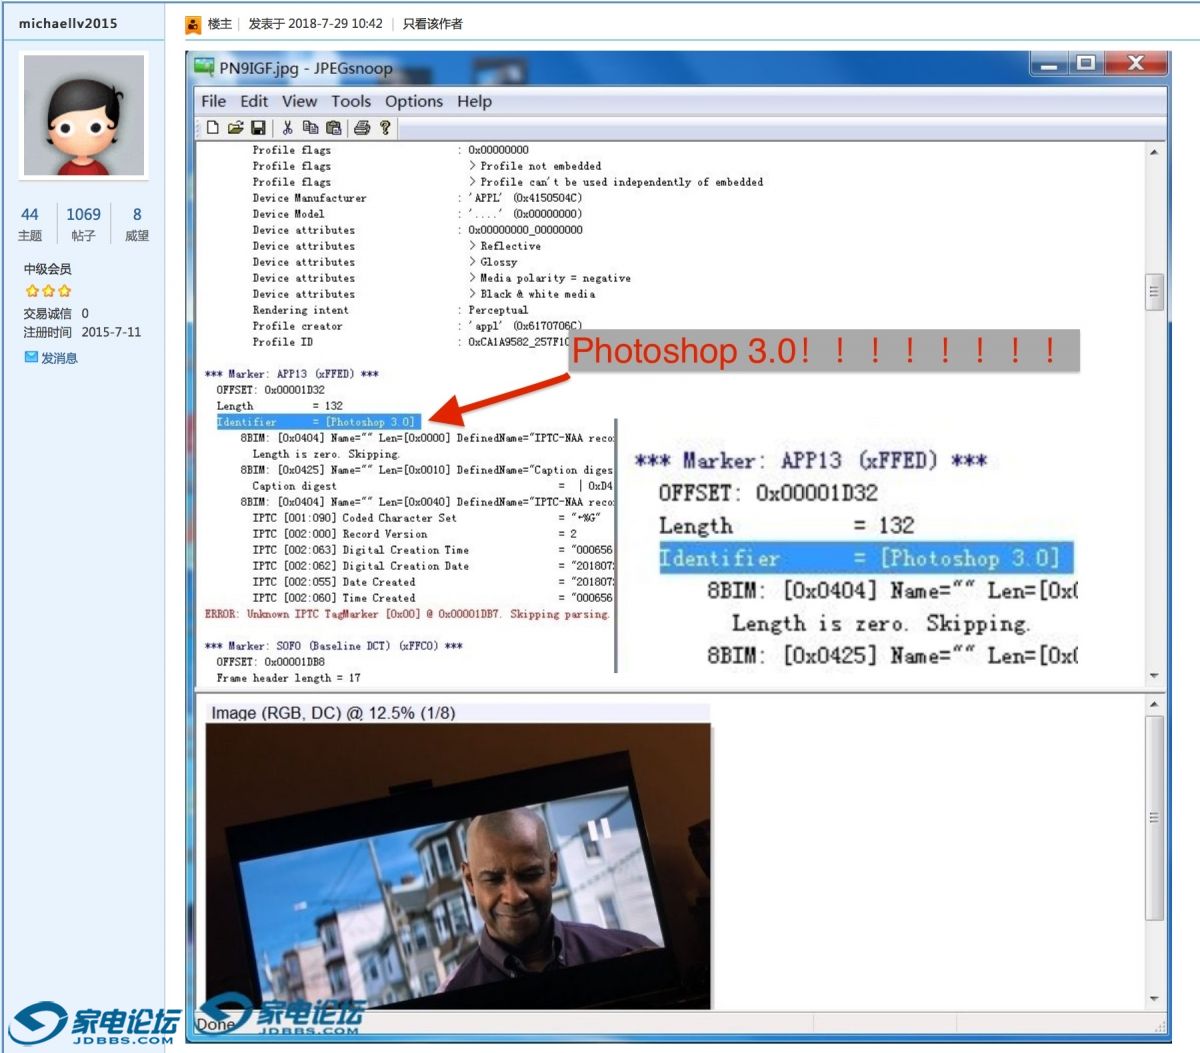Viewport: 1200px width, 1053px height.
Task: Click the 只看该作者 author-only link
Action: pos(432,24)
